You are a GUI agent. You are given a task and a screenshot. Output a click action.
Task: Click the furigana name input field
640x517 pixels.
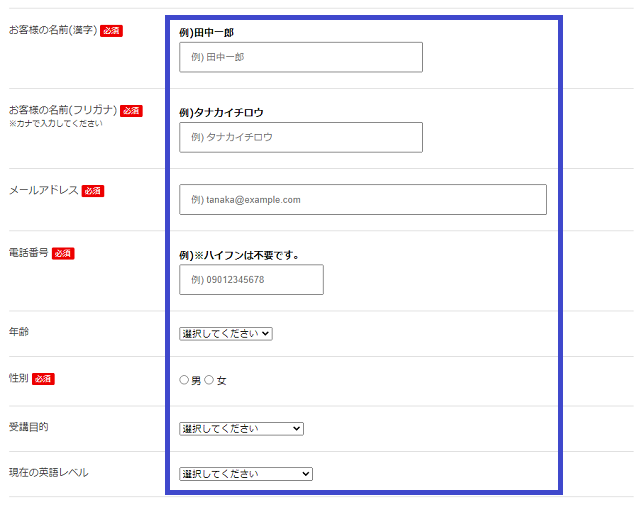tap(300, 137)
